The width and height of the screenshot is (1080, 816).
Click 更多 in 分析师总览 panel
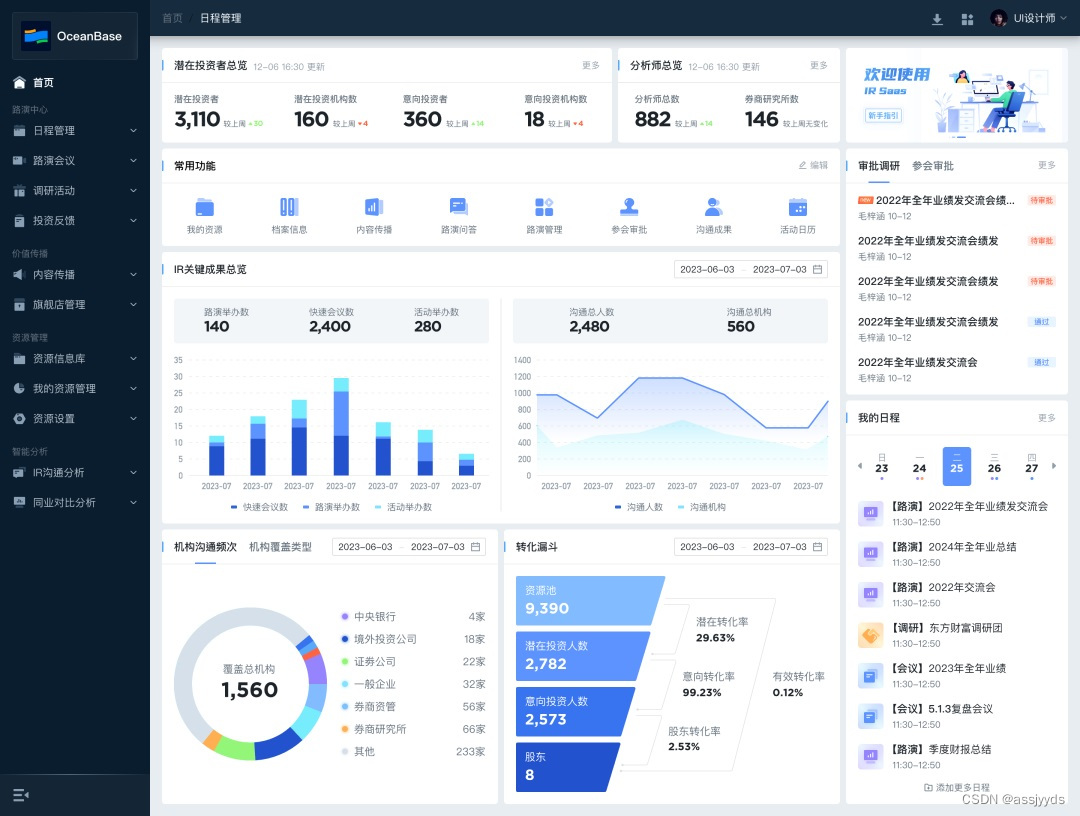[x=818, y=65]
